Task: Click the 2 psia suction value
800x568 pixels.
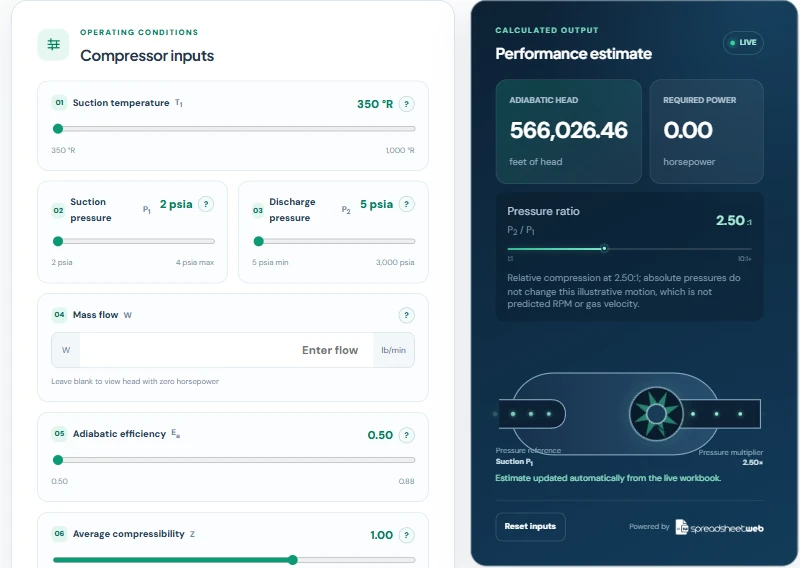Action: (x=176, y=204)
